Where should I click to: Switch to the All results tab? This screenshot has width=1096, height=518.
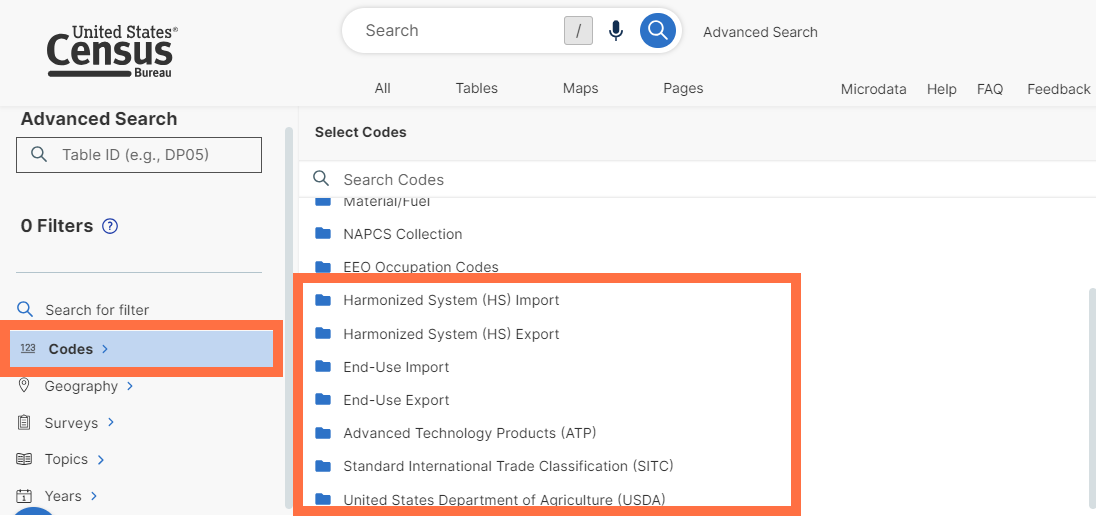click(382, 88)
